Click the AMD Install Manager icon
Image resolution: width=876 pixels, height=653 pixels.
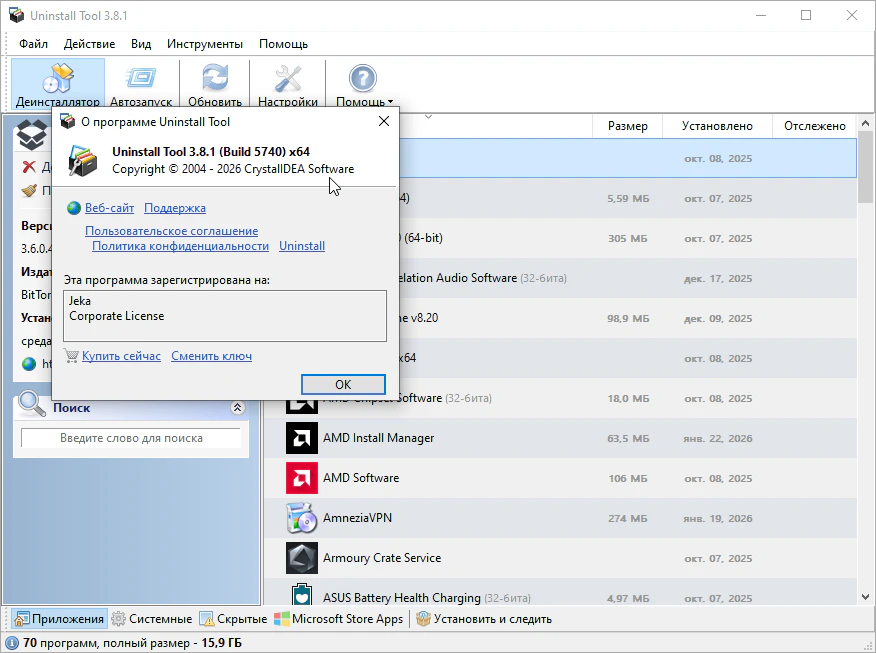(x=302, y=438)
